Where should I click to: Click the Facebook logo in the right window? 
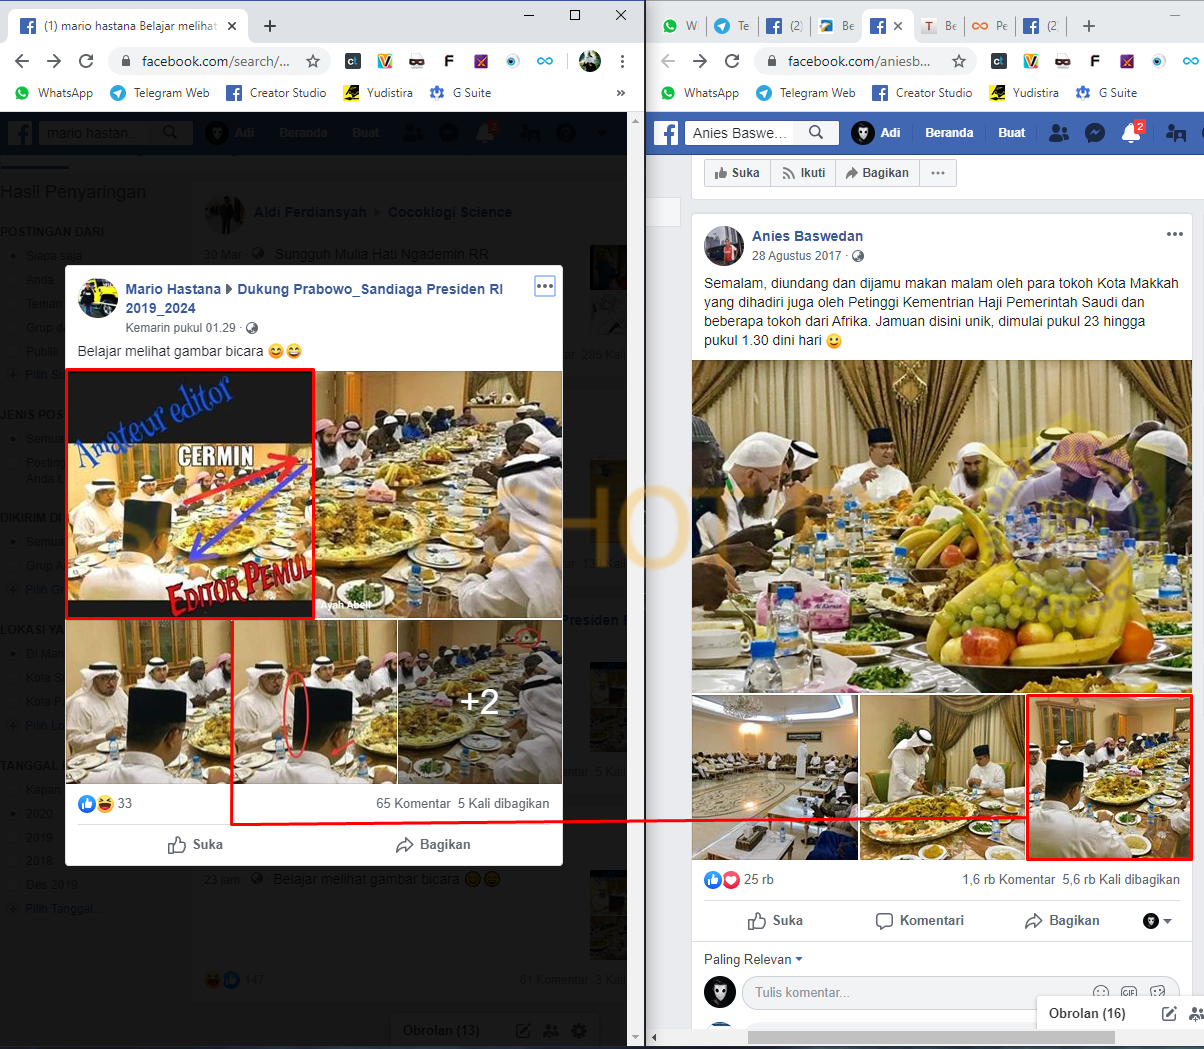pos(666,132)
